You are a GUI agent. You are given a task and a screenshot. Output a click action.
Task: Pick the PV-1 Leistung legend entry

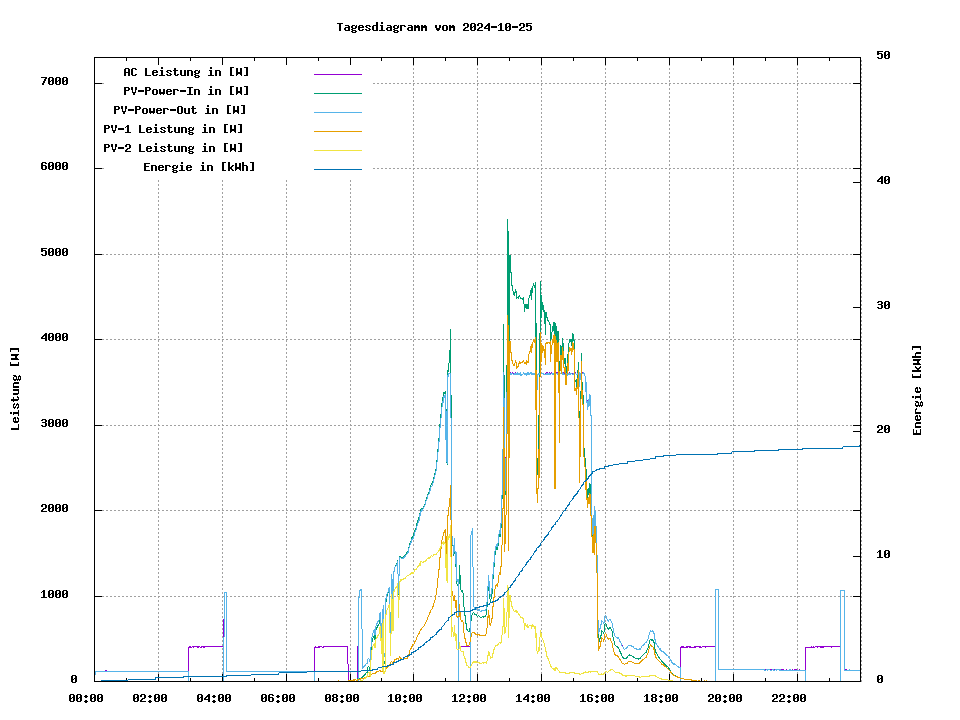tap(173, 129)
